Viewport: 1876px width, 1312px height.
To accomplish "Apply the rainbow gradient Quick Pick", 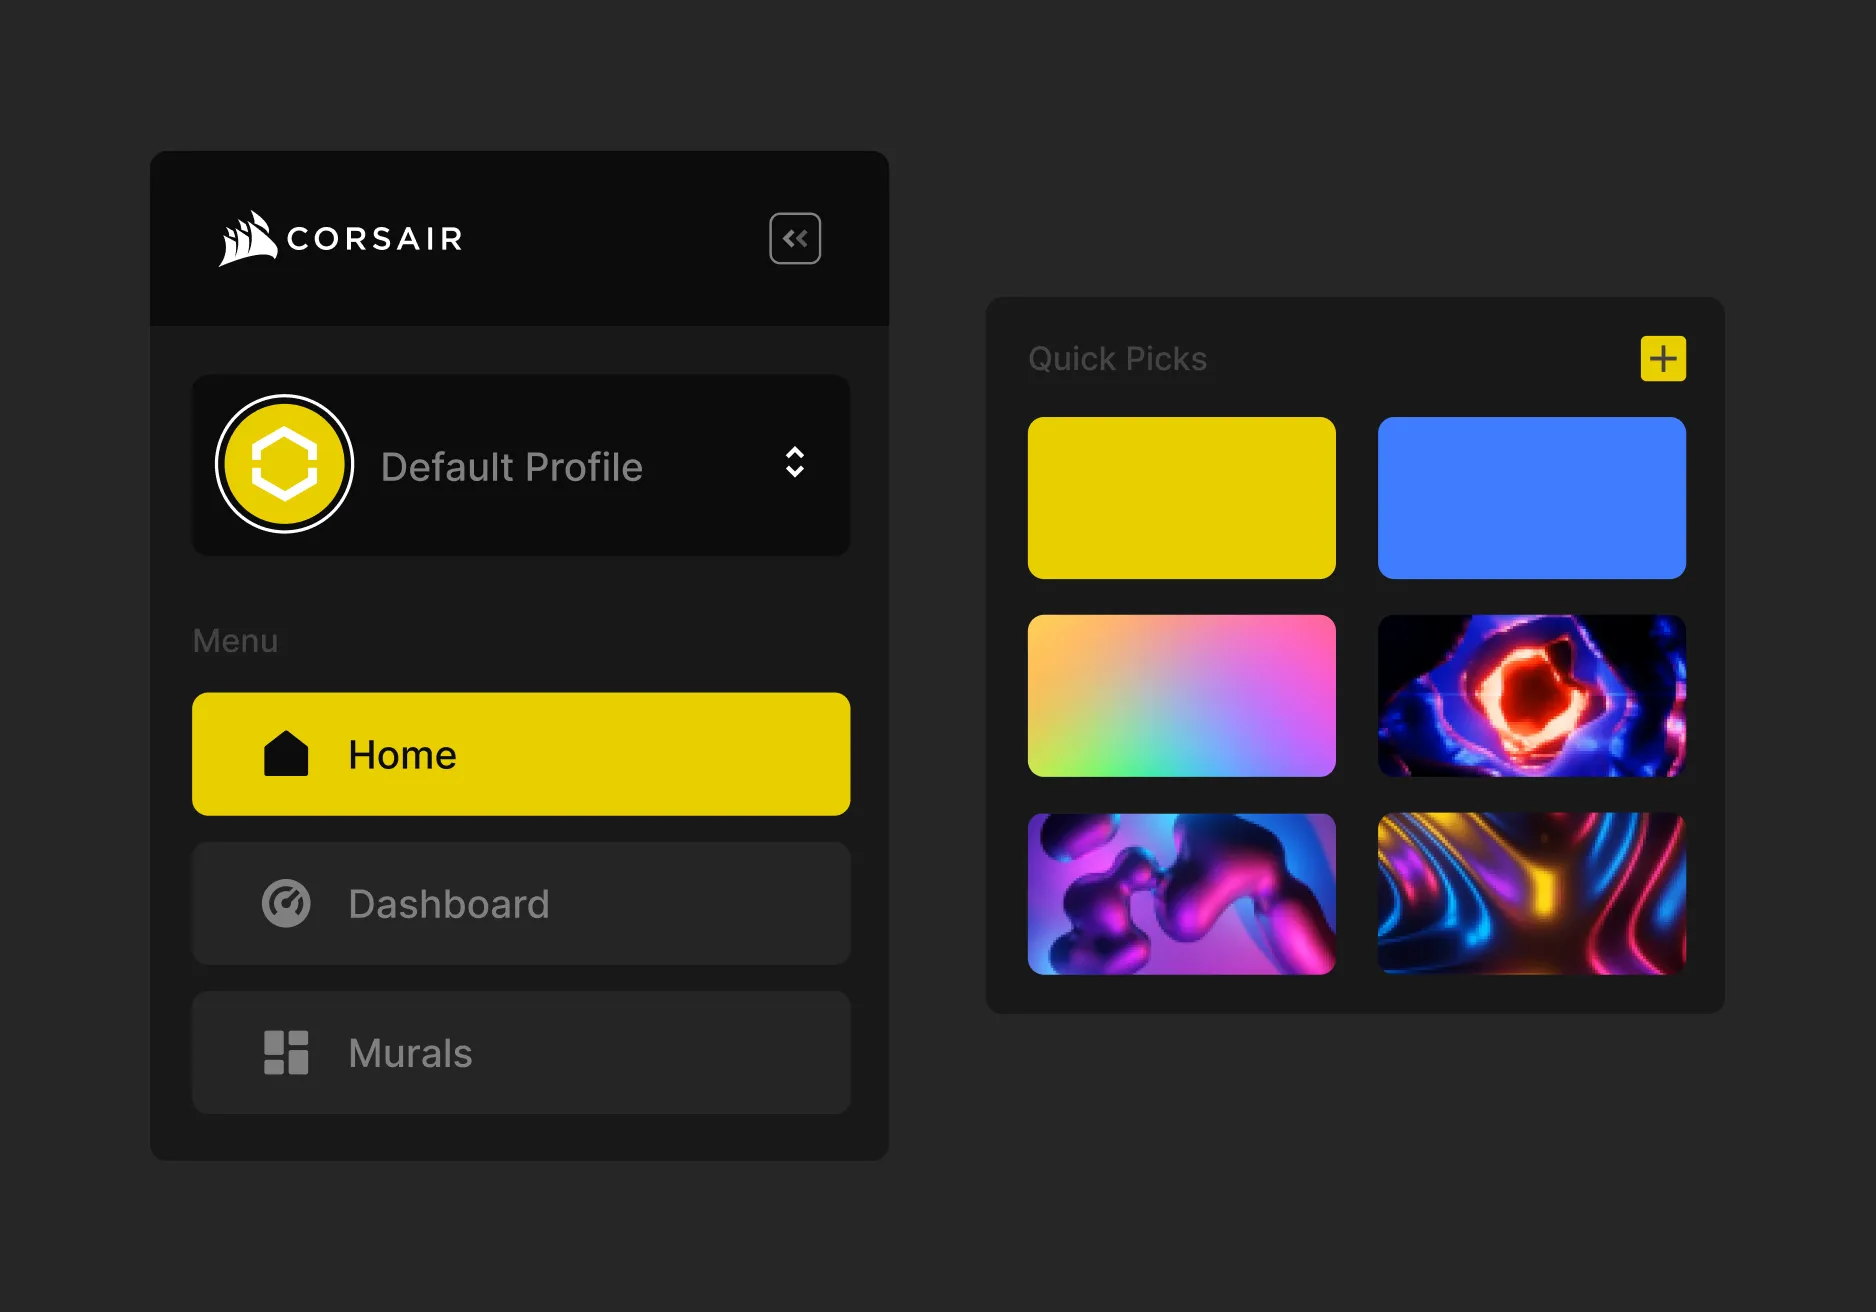I will point(1181,696).
